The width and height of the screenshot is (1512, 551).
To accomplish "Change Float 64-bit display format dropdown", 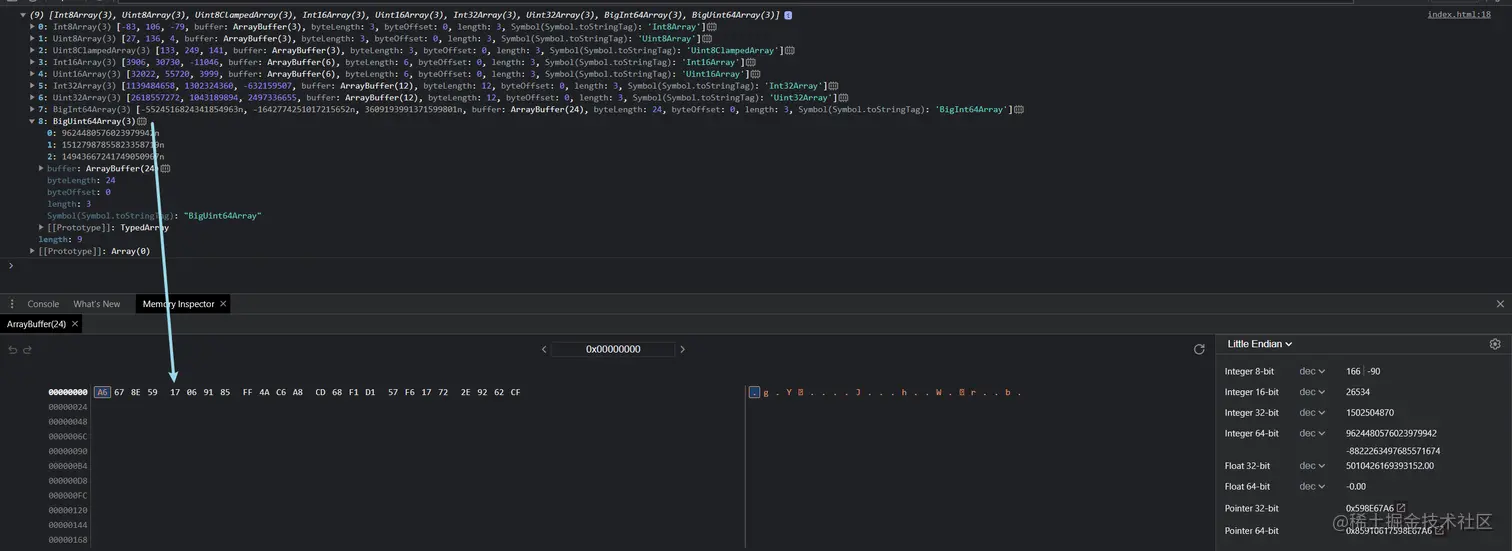I will coord(1312,487).
